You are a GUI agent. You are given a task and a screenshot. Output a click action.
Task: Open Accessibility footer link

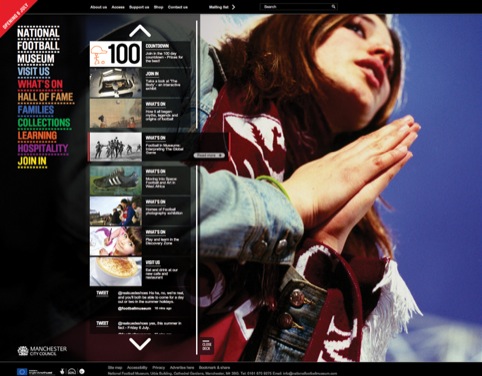(x=137, y=368)
